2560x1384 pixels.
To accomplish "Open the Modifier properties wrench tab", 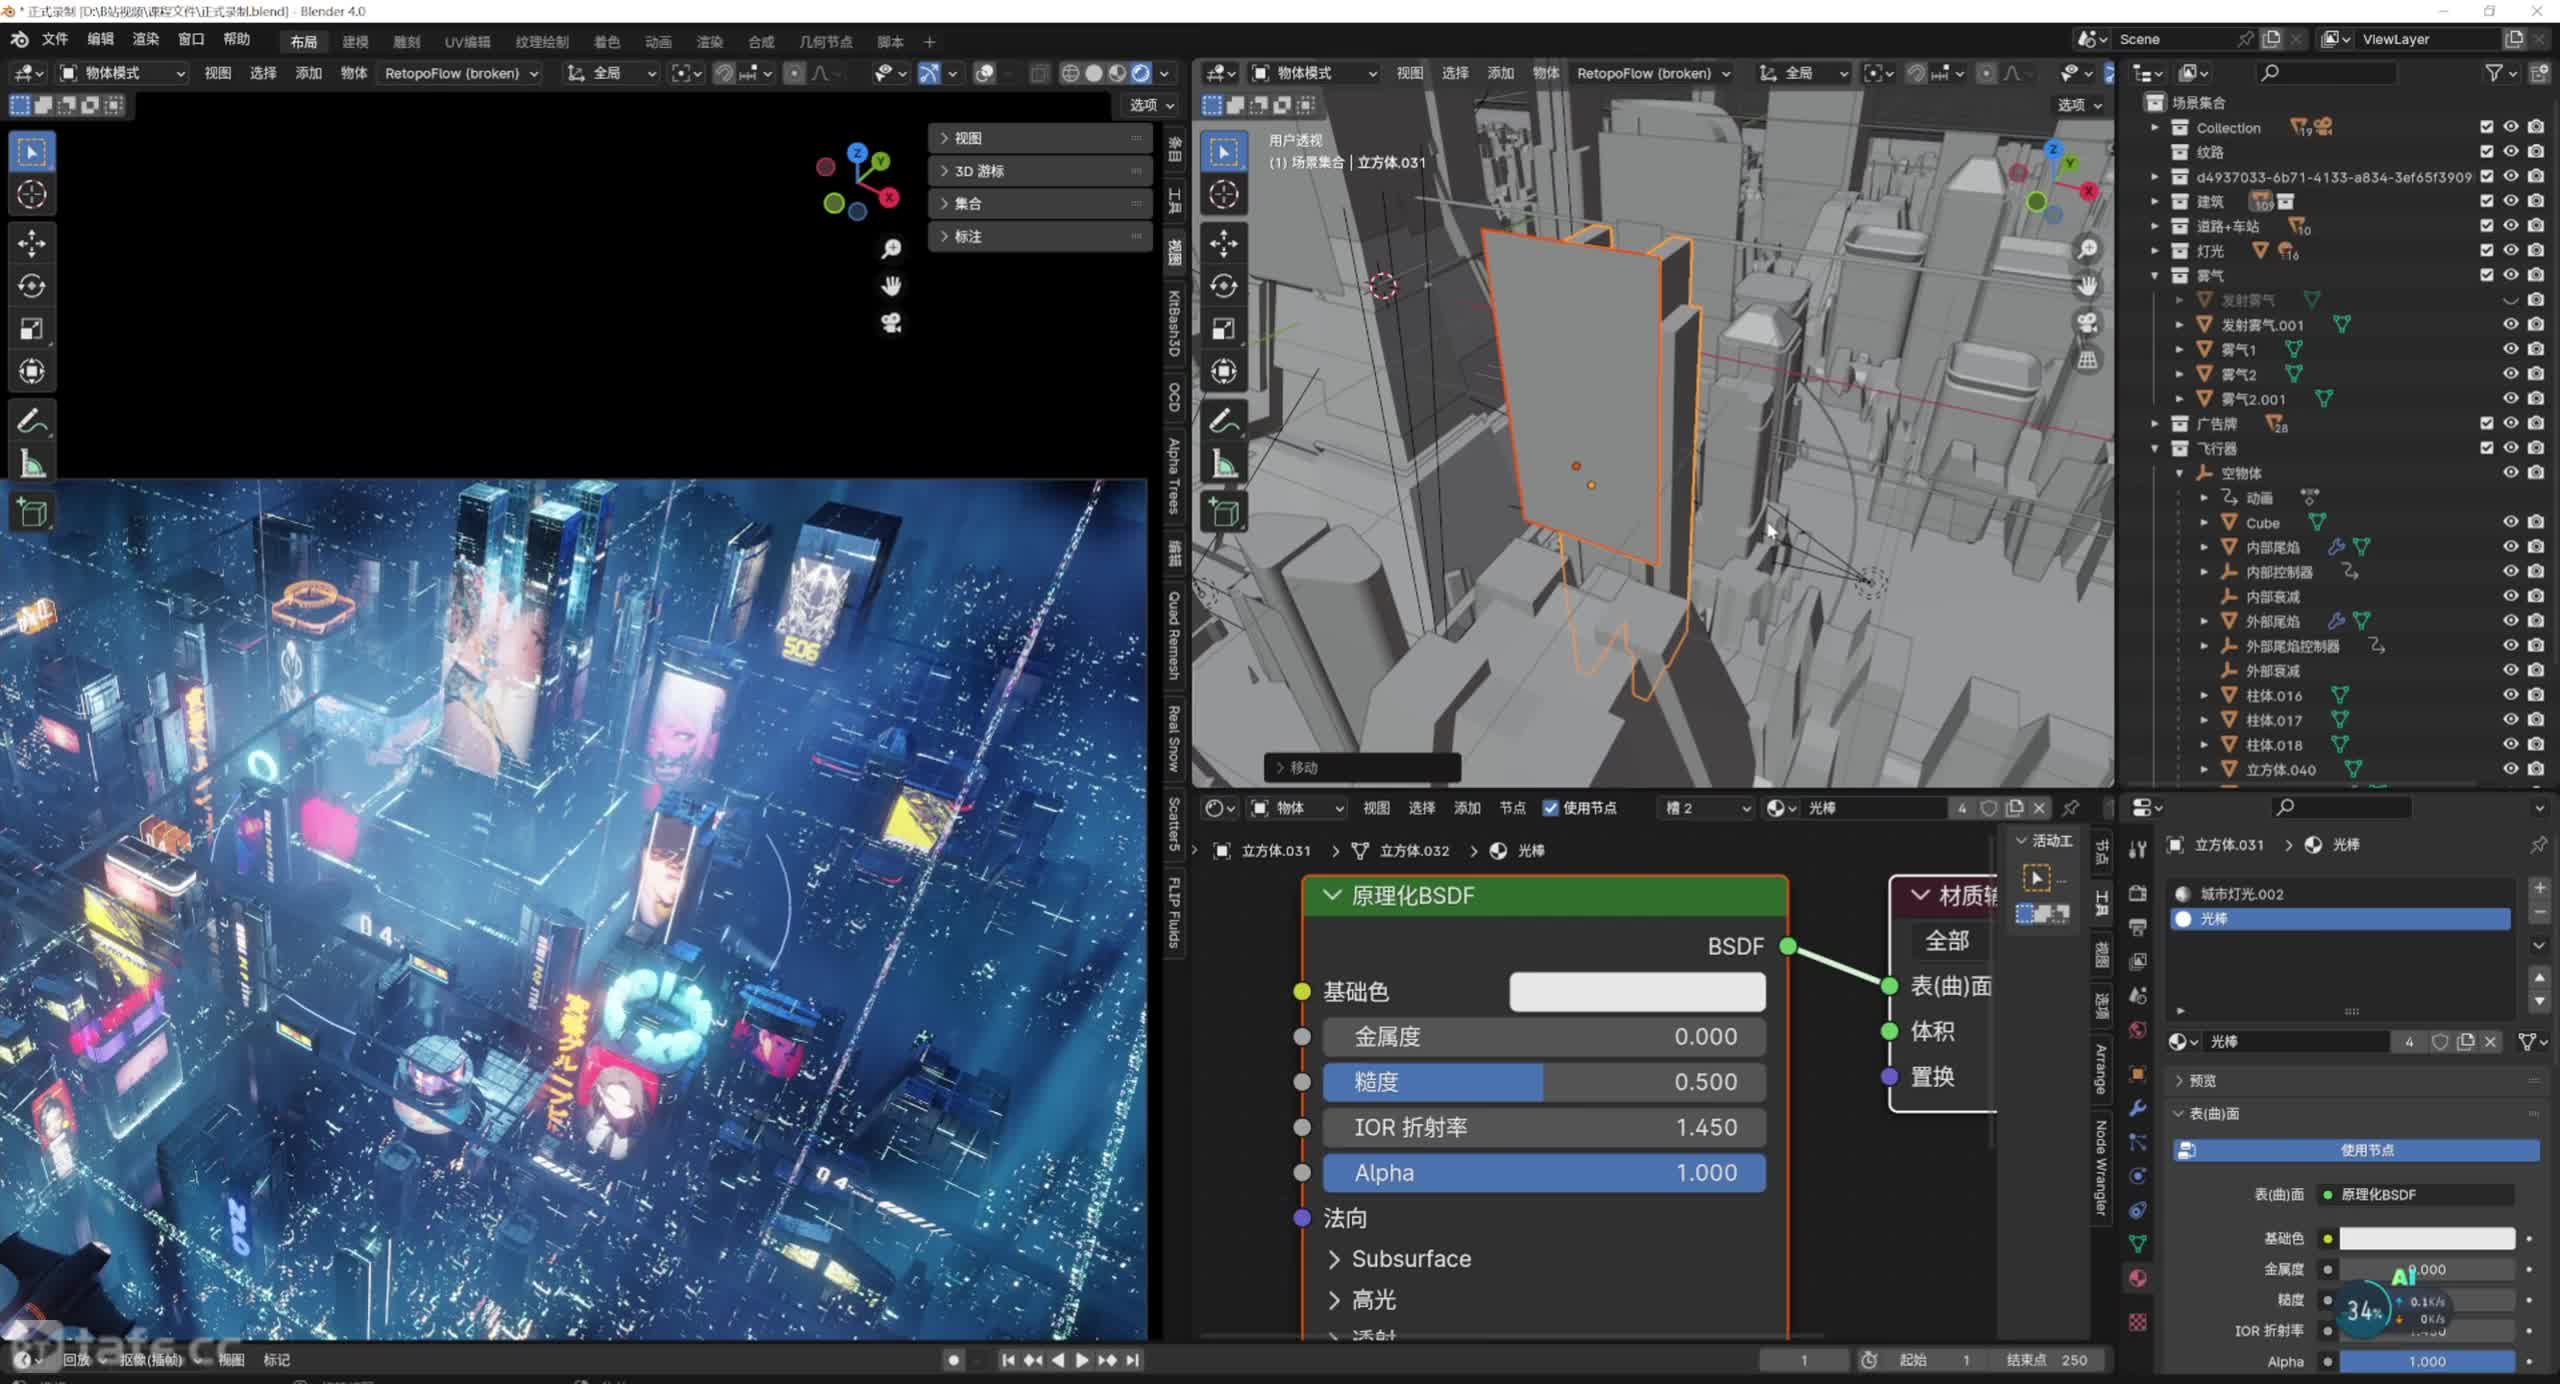I will click(2138, 1108).
